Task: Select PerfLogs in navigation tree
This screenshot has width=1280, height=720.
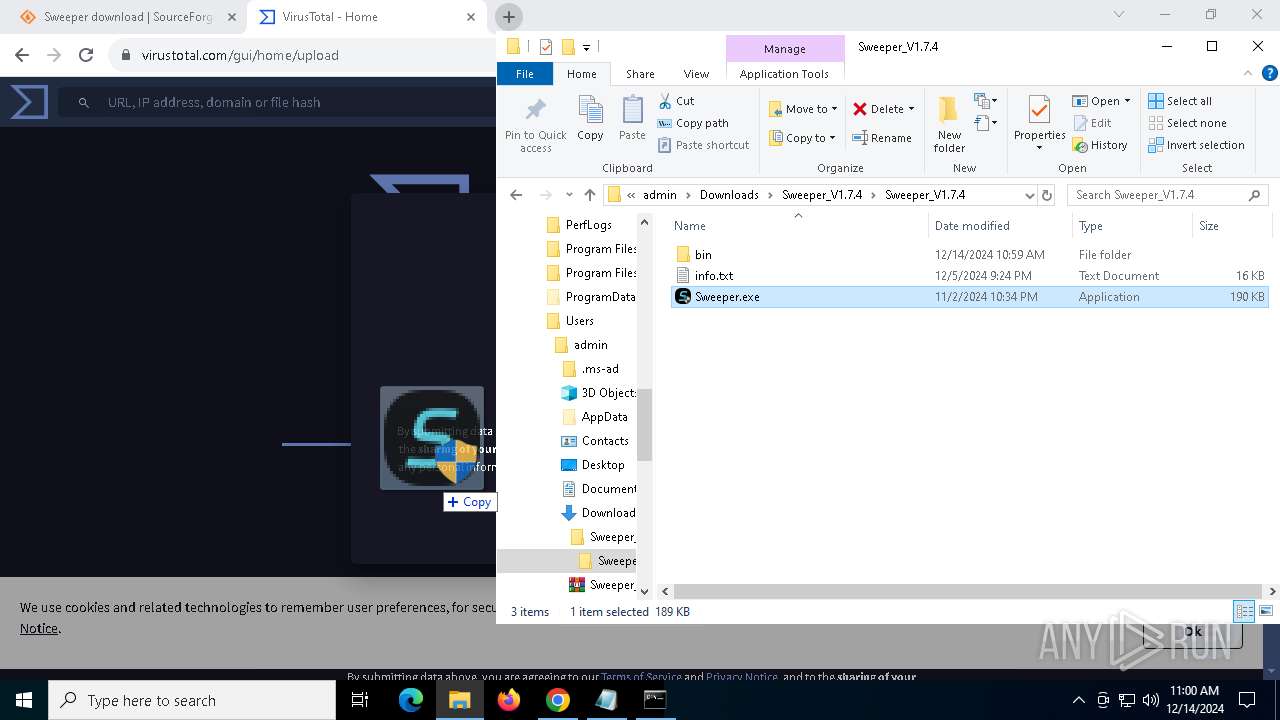Action: click(x=588, y=225)
